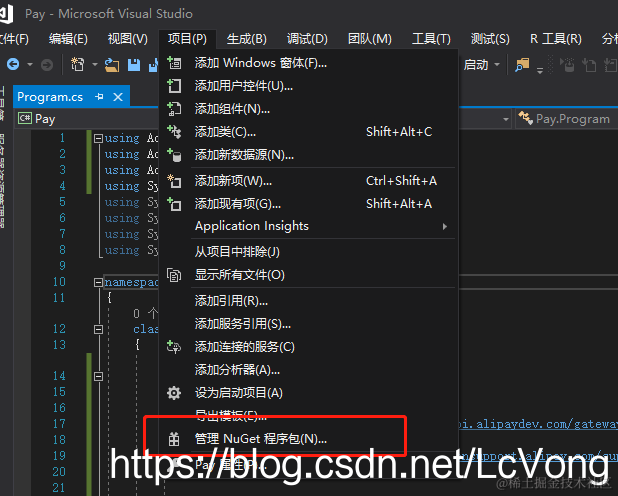This screenshot has width=618, height=496.
Task: Collapse the using directives region
Action: coord(98,138)
